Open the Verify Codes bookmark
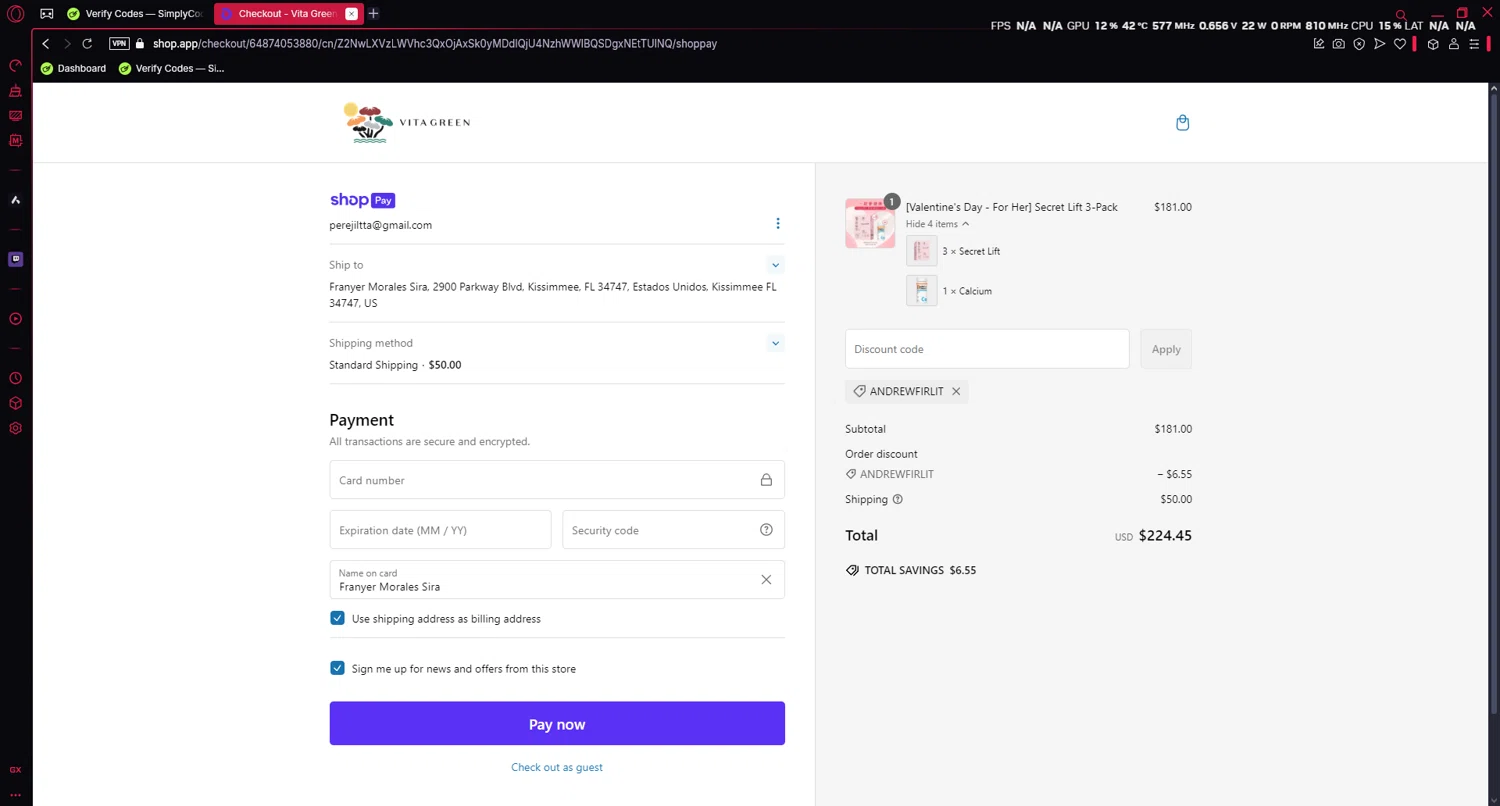The height and width of the screenshot is (806, 1500). click(171, 68)
